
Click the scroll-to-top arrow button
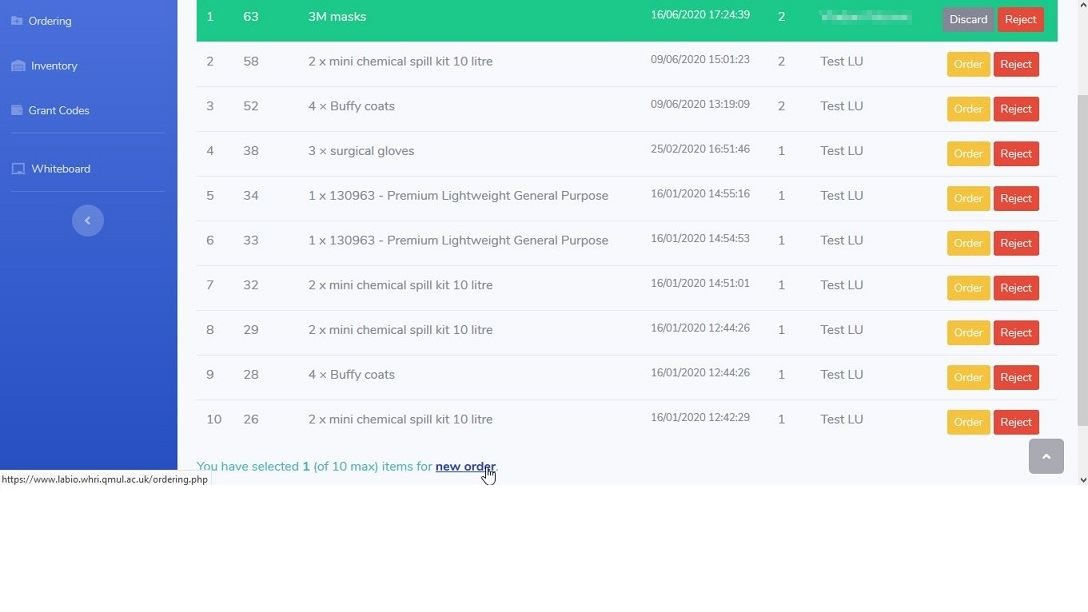click(x=1046, y=456)
